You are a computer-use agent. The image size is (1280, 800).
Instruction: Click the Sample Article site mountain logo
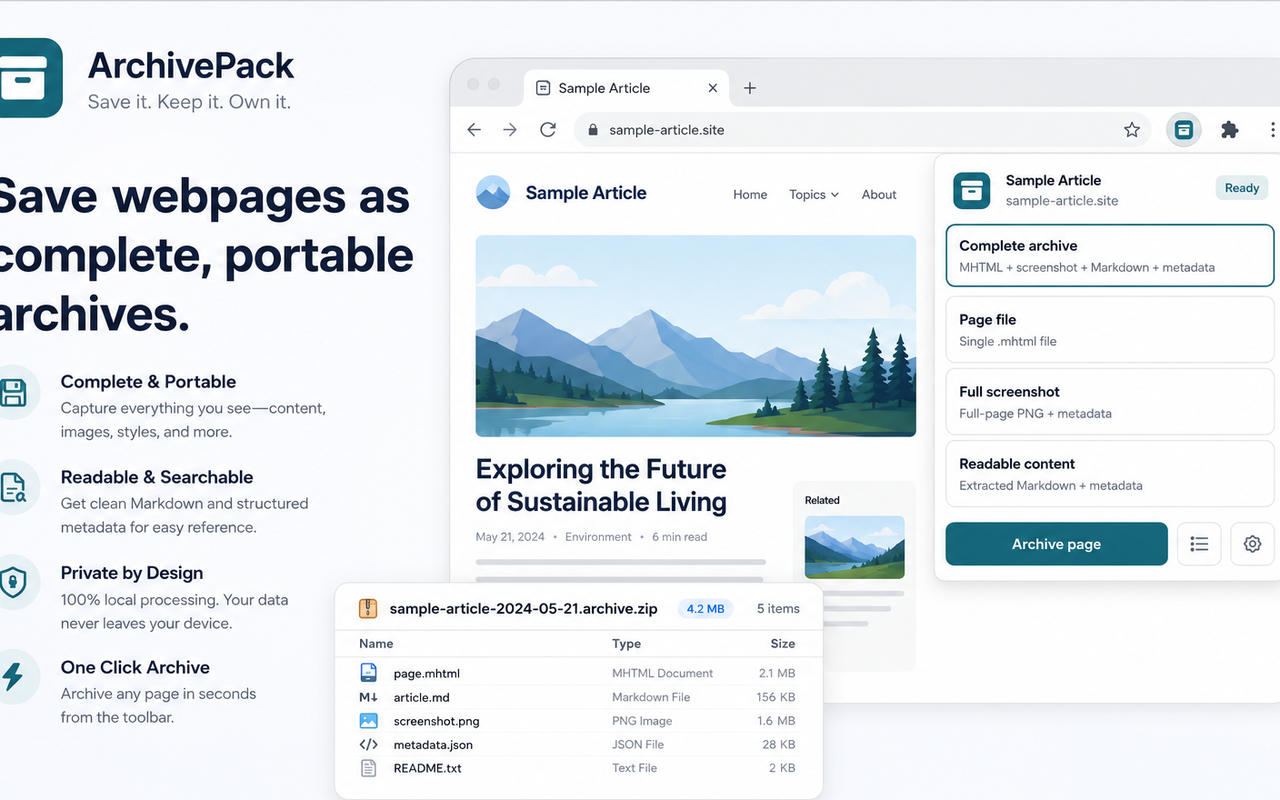493,193
